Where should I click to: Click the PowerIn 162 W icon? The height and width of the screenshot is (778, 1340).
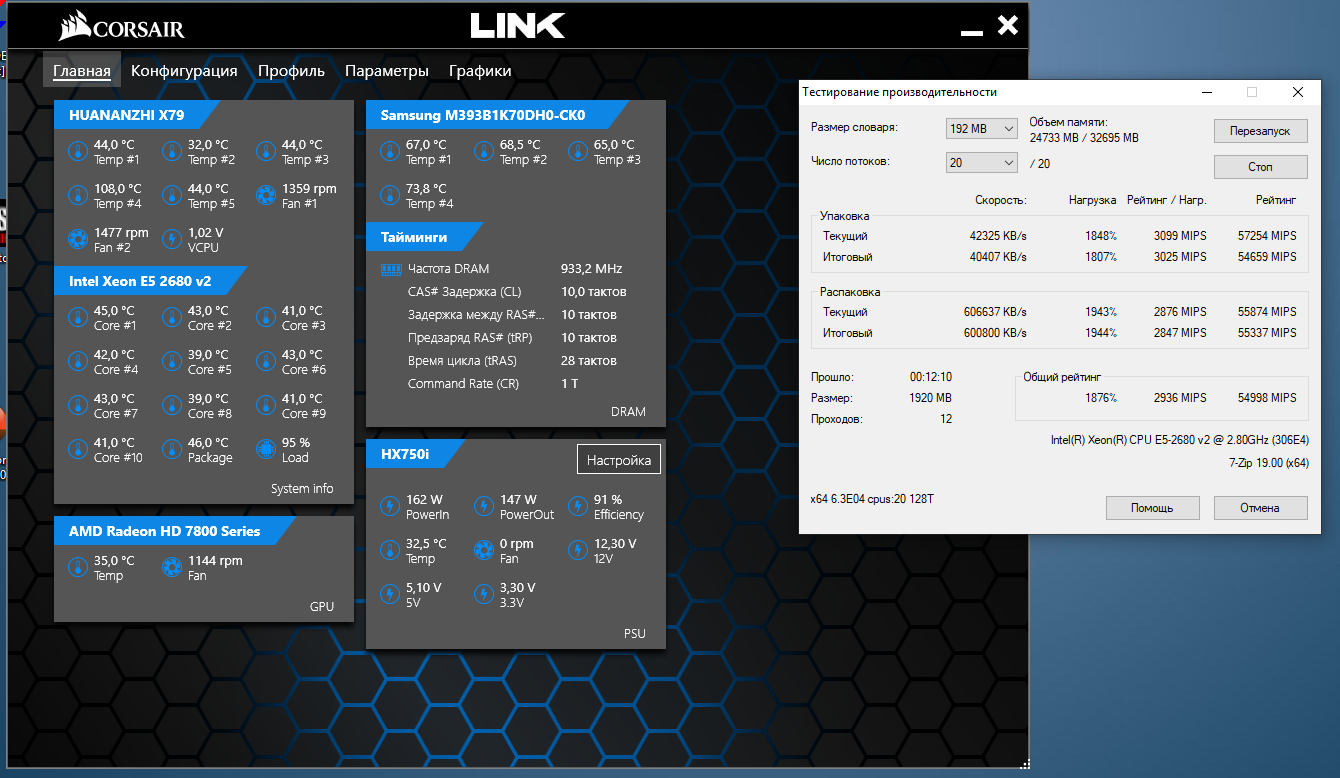[389, 506]
